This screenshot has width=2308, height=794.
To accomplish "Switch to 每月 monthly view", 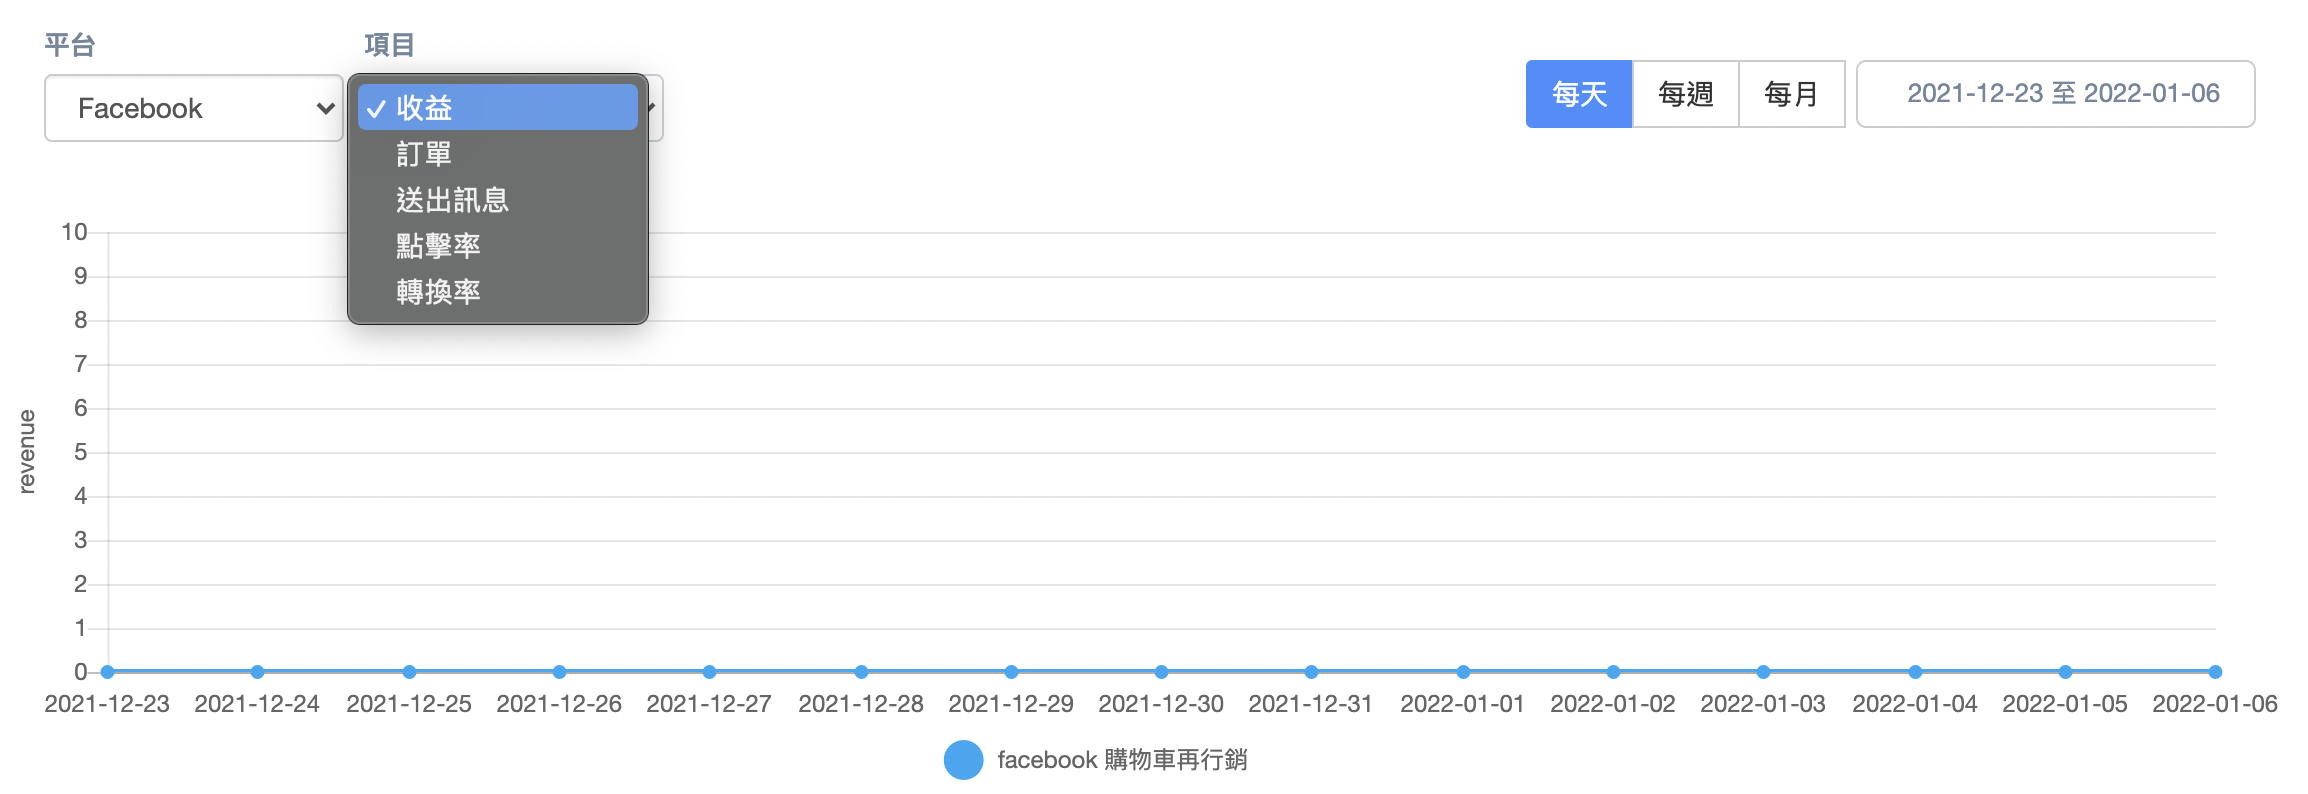I will coord(1791,94).
